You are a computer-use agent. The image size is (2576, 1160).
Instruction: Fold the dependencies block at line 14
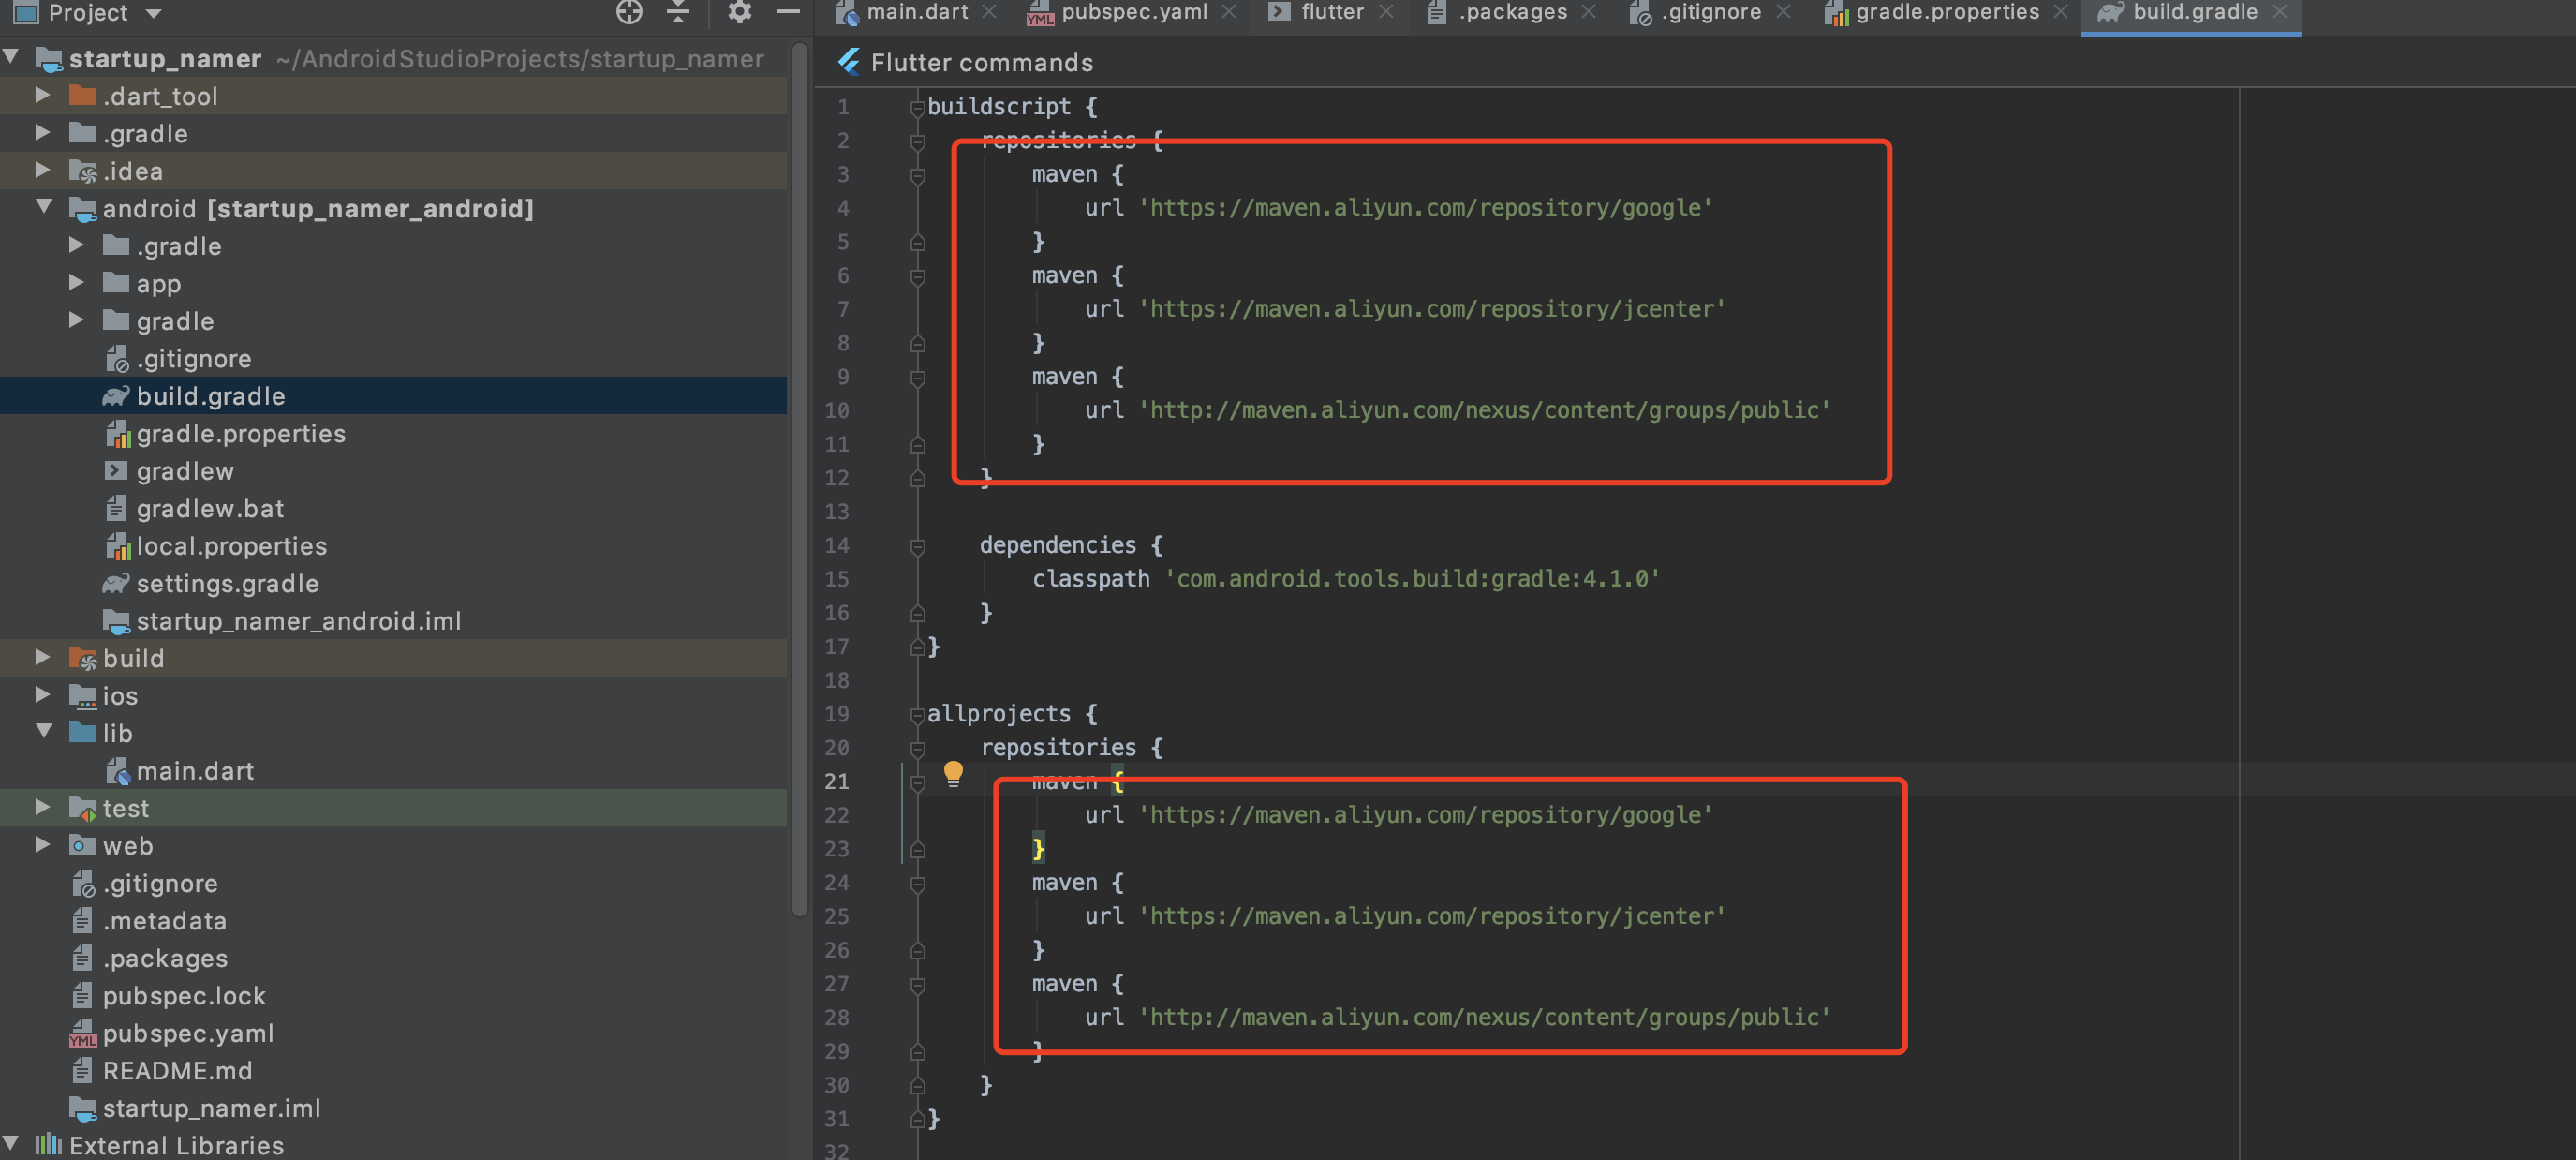coord(917,546)
